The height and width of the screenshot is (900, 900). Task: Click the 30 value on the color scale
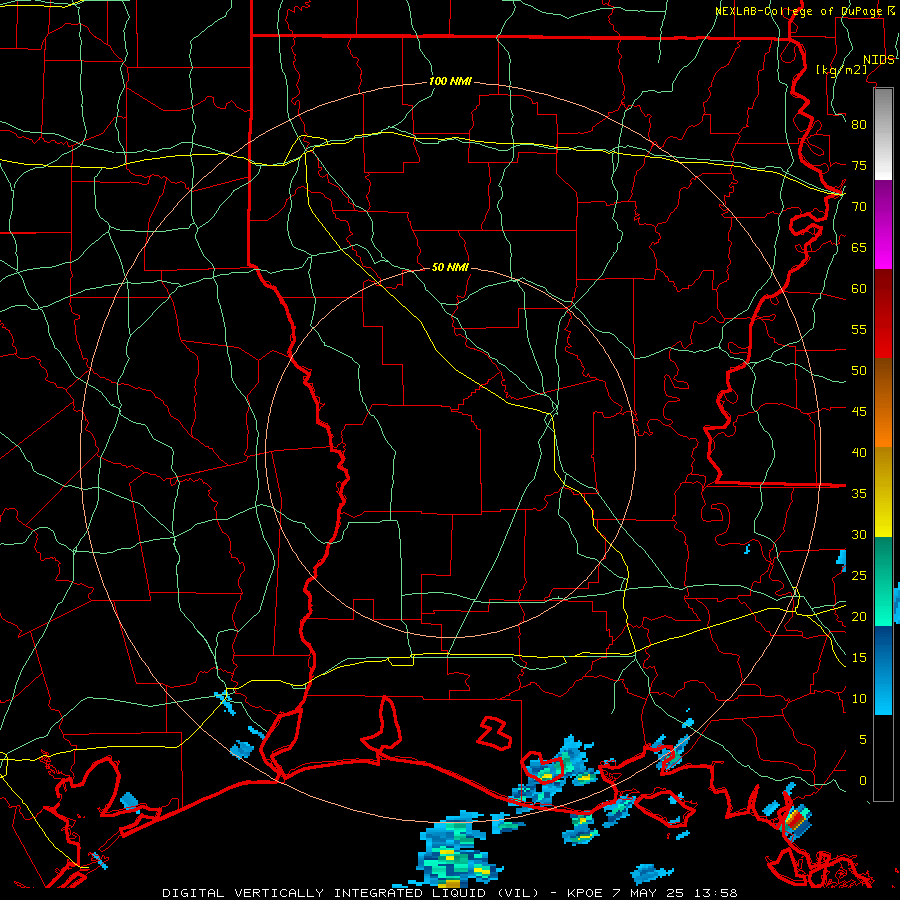pos(859,534)
